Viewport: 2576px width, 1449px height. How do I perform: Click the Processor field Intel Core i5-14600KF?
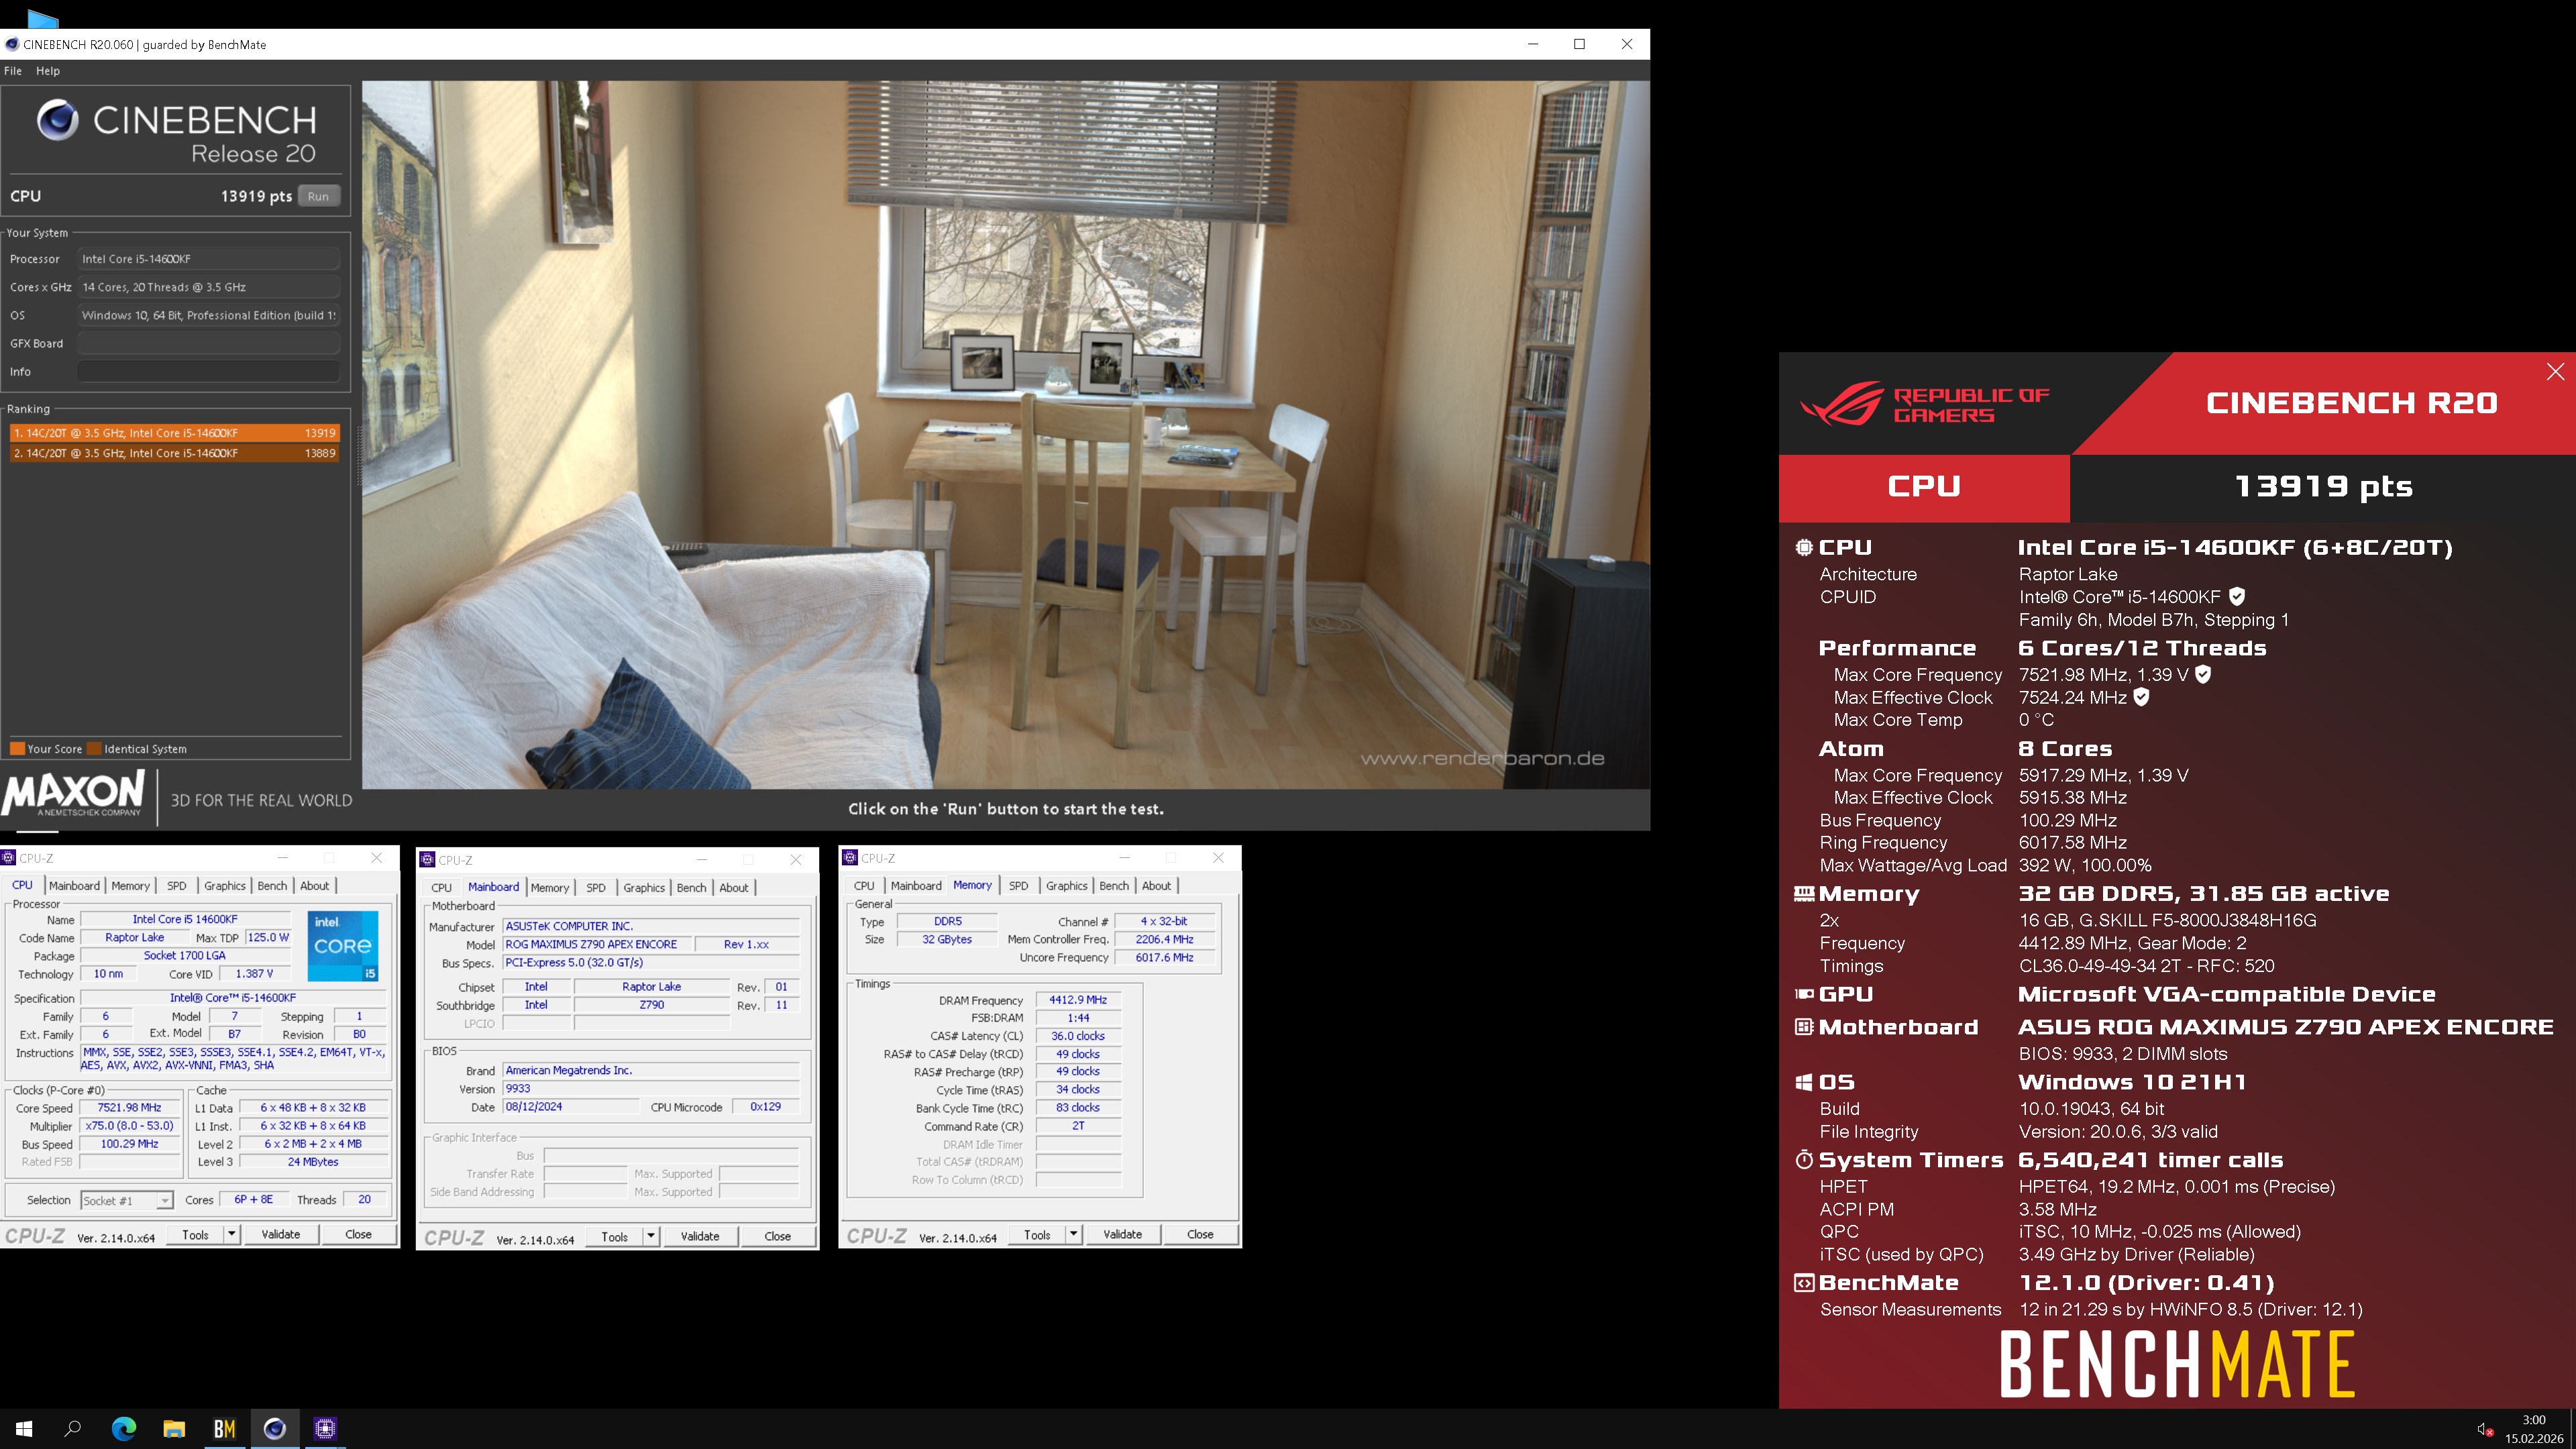pyautogui.click(x=209, y=259)
